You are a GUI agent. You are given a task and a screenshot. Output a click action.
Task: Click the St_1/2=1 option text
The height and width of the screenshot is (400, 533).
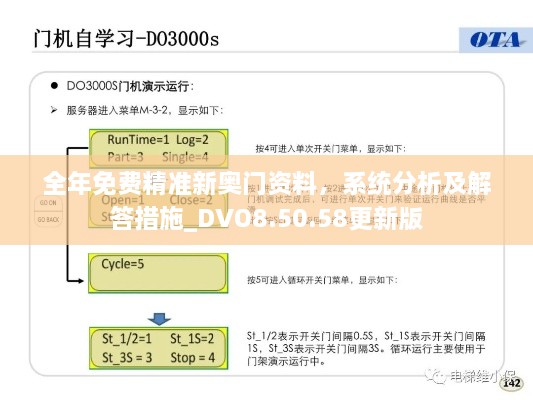click(x=127, y=338)
